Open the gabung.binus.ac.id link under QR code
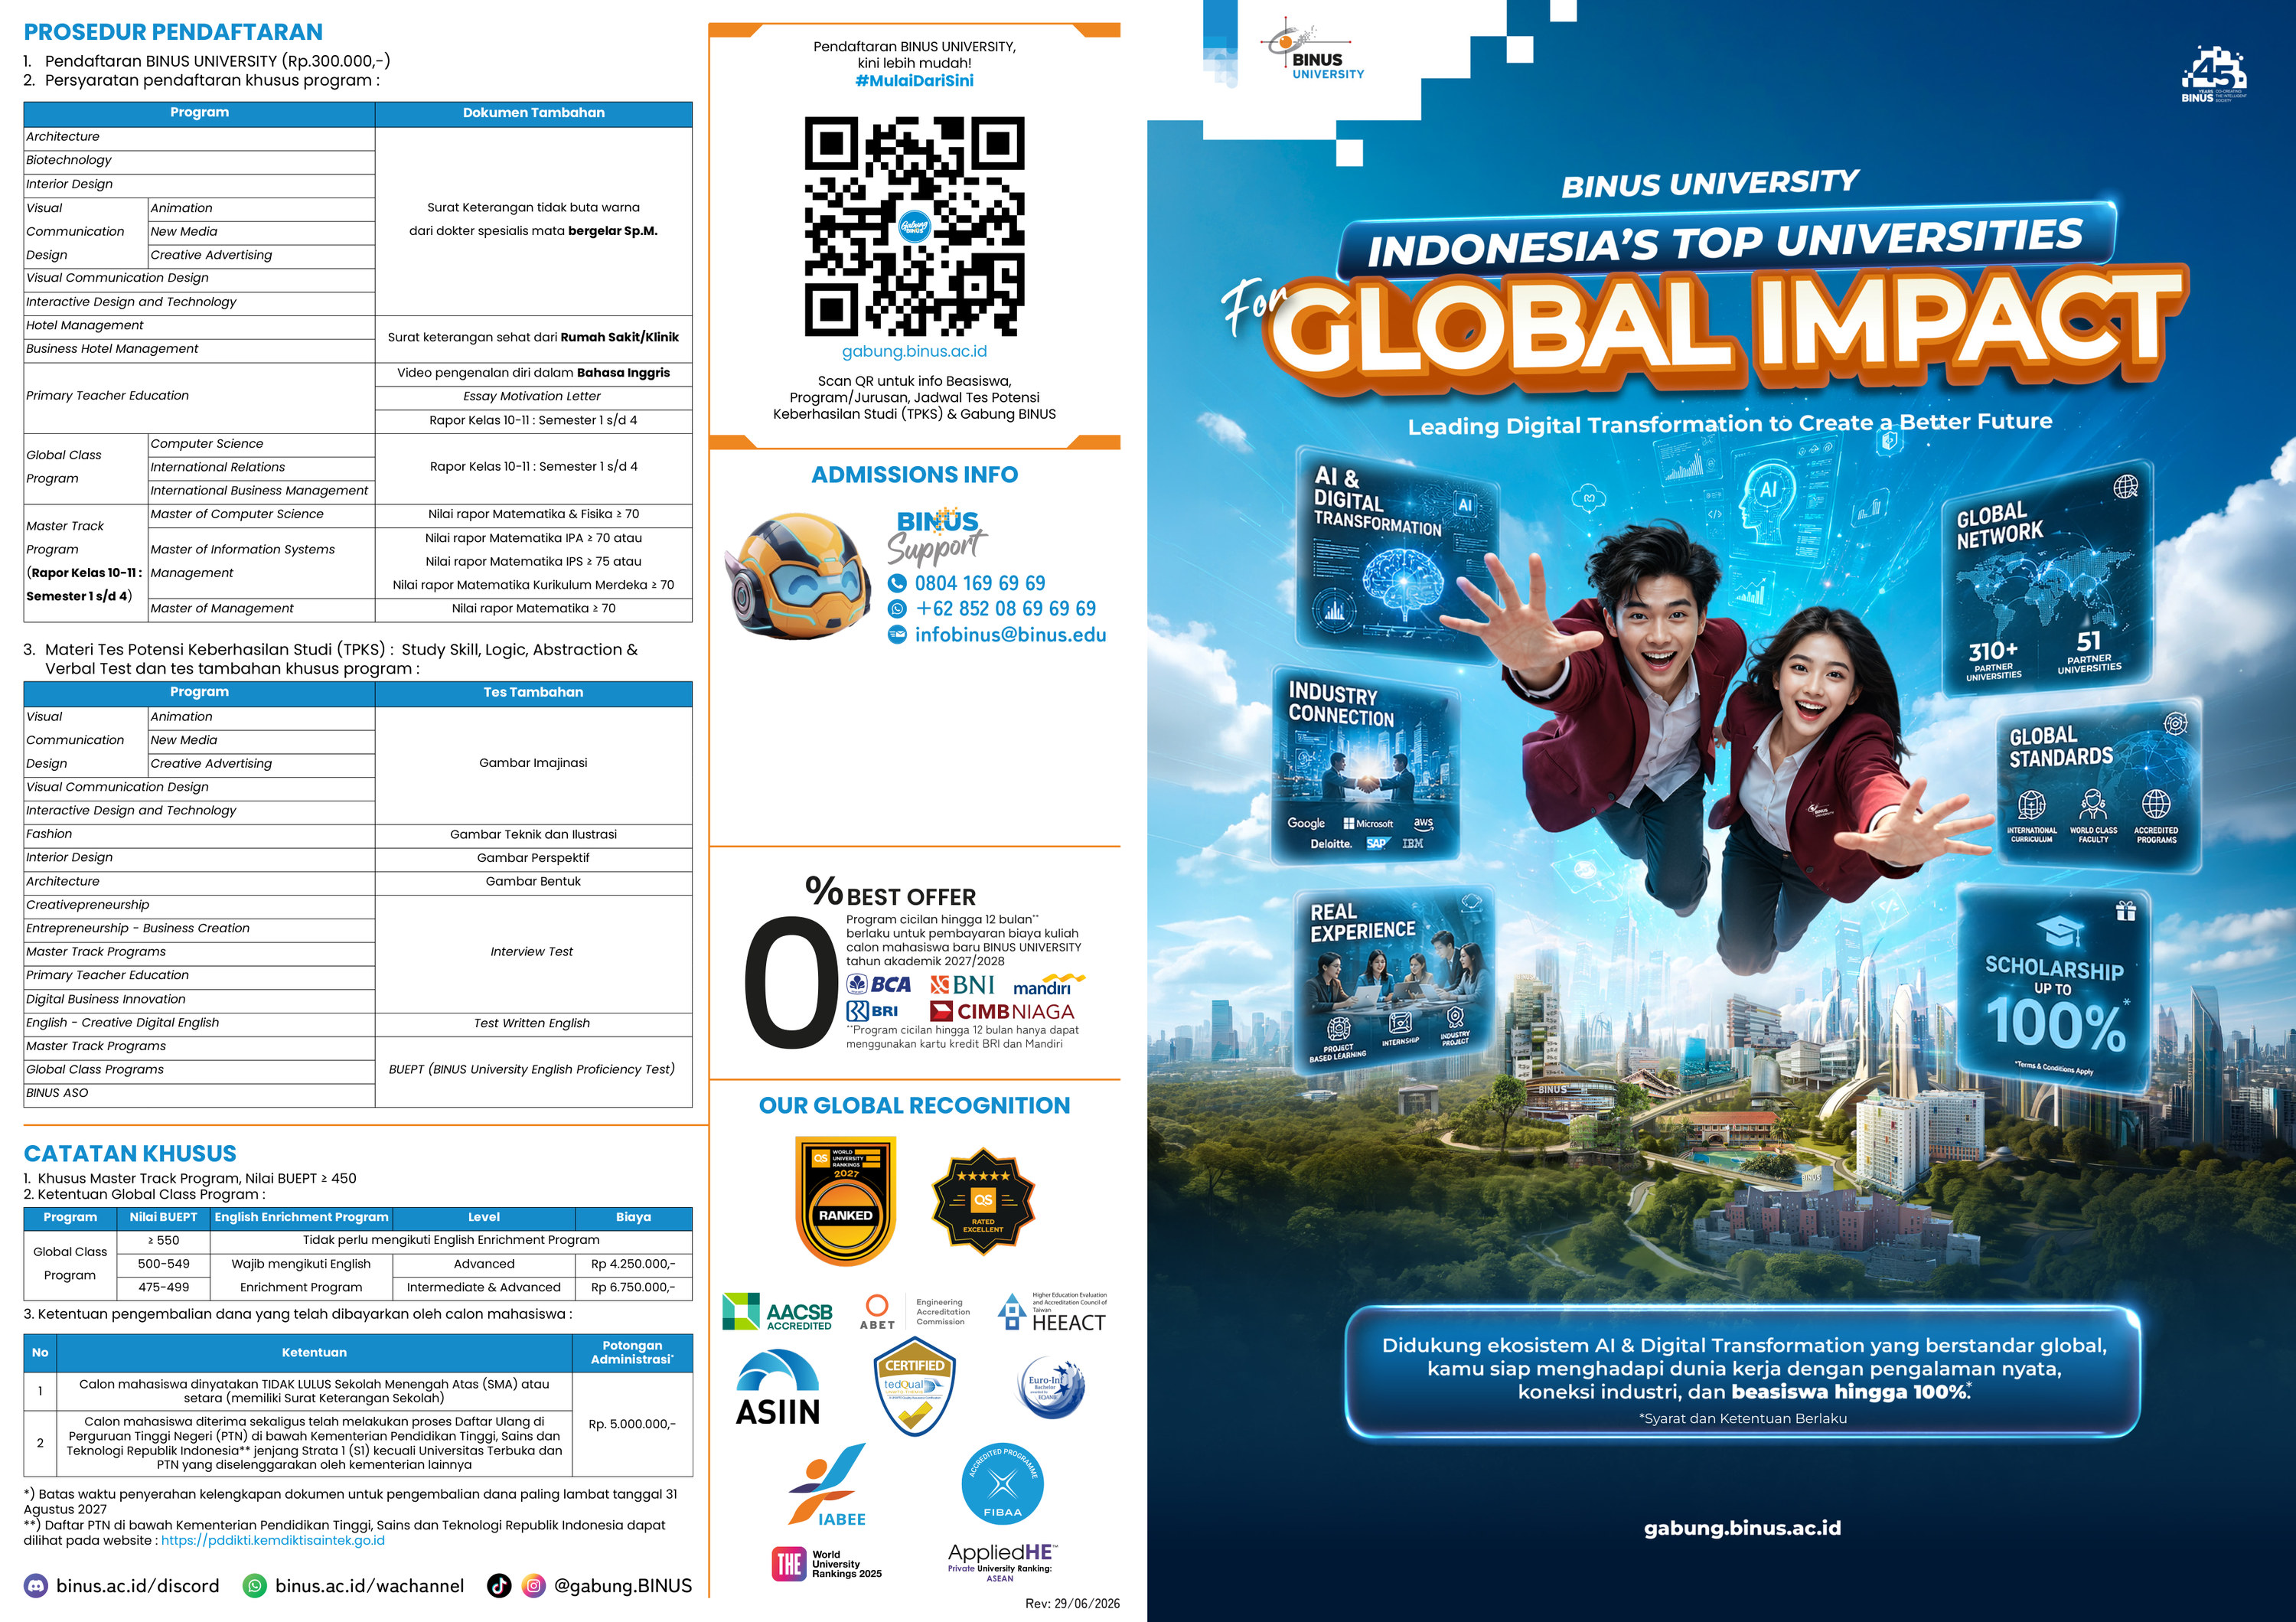2296x1622 pixels. (x=914, y=352)
